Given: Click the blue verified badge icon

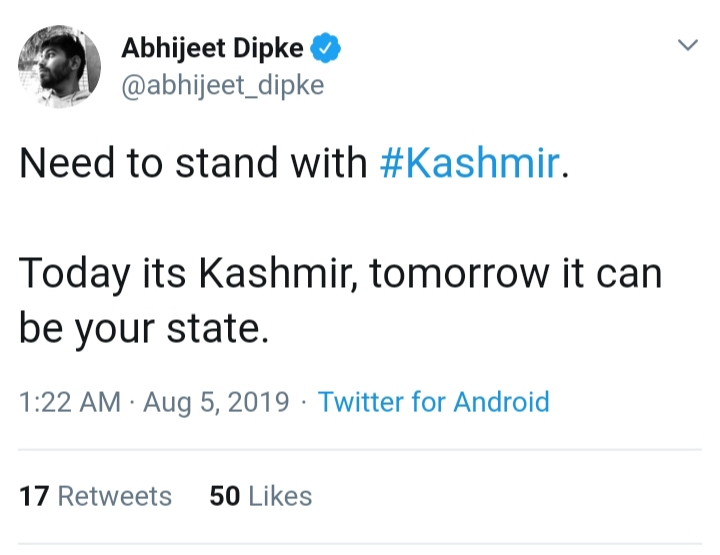Looking at the screenshot, I should (x=326, y=48).
